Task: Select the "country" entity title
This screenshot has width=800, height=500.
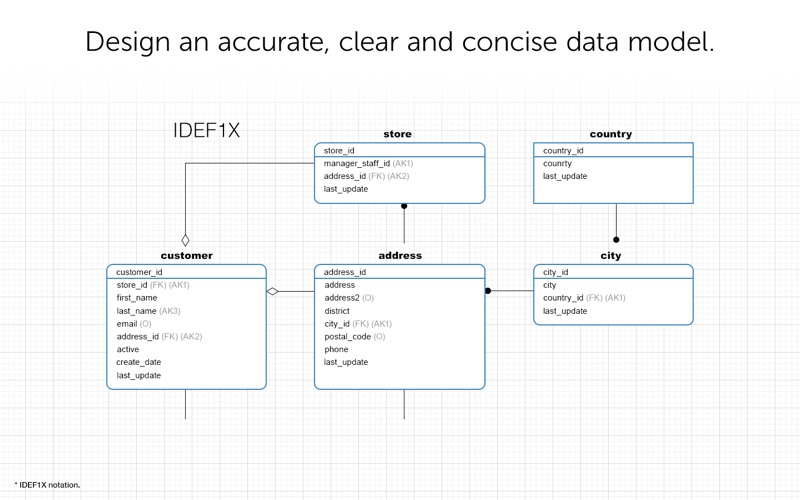Action: point(611,134)
